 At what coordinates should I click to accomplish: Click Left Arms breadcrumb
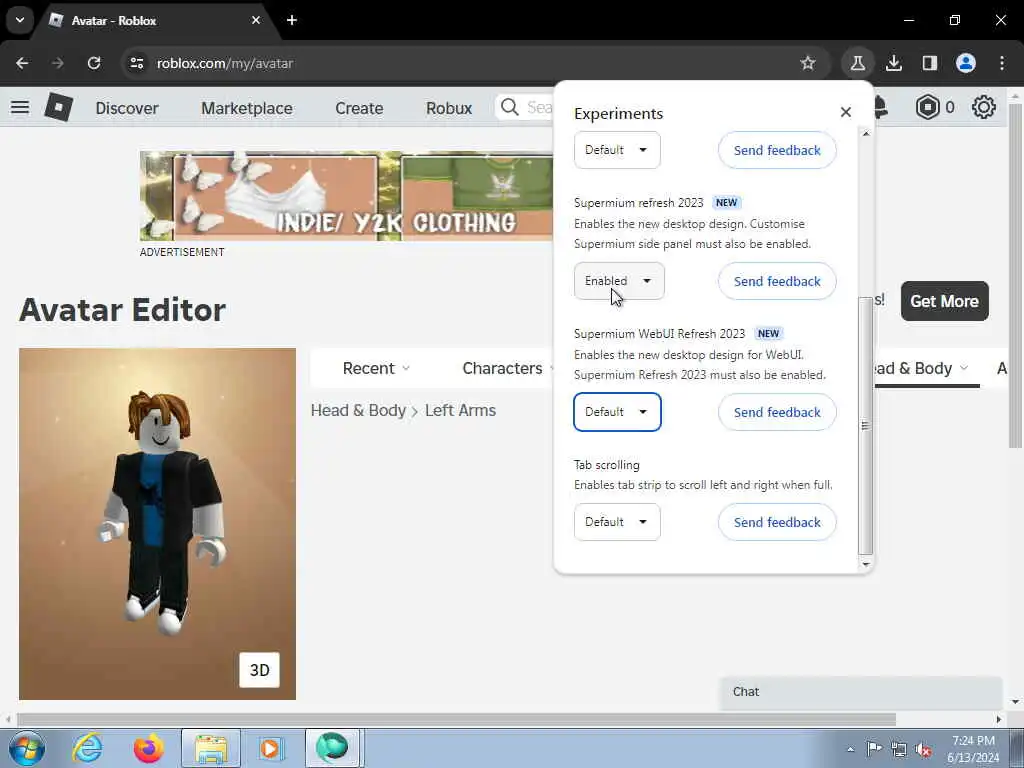[460, 411]
